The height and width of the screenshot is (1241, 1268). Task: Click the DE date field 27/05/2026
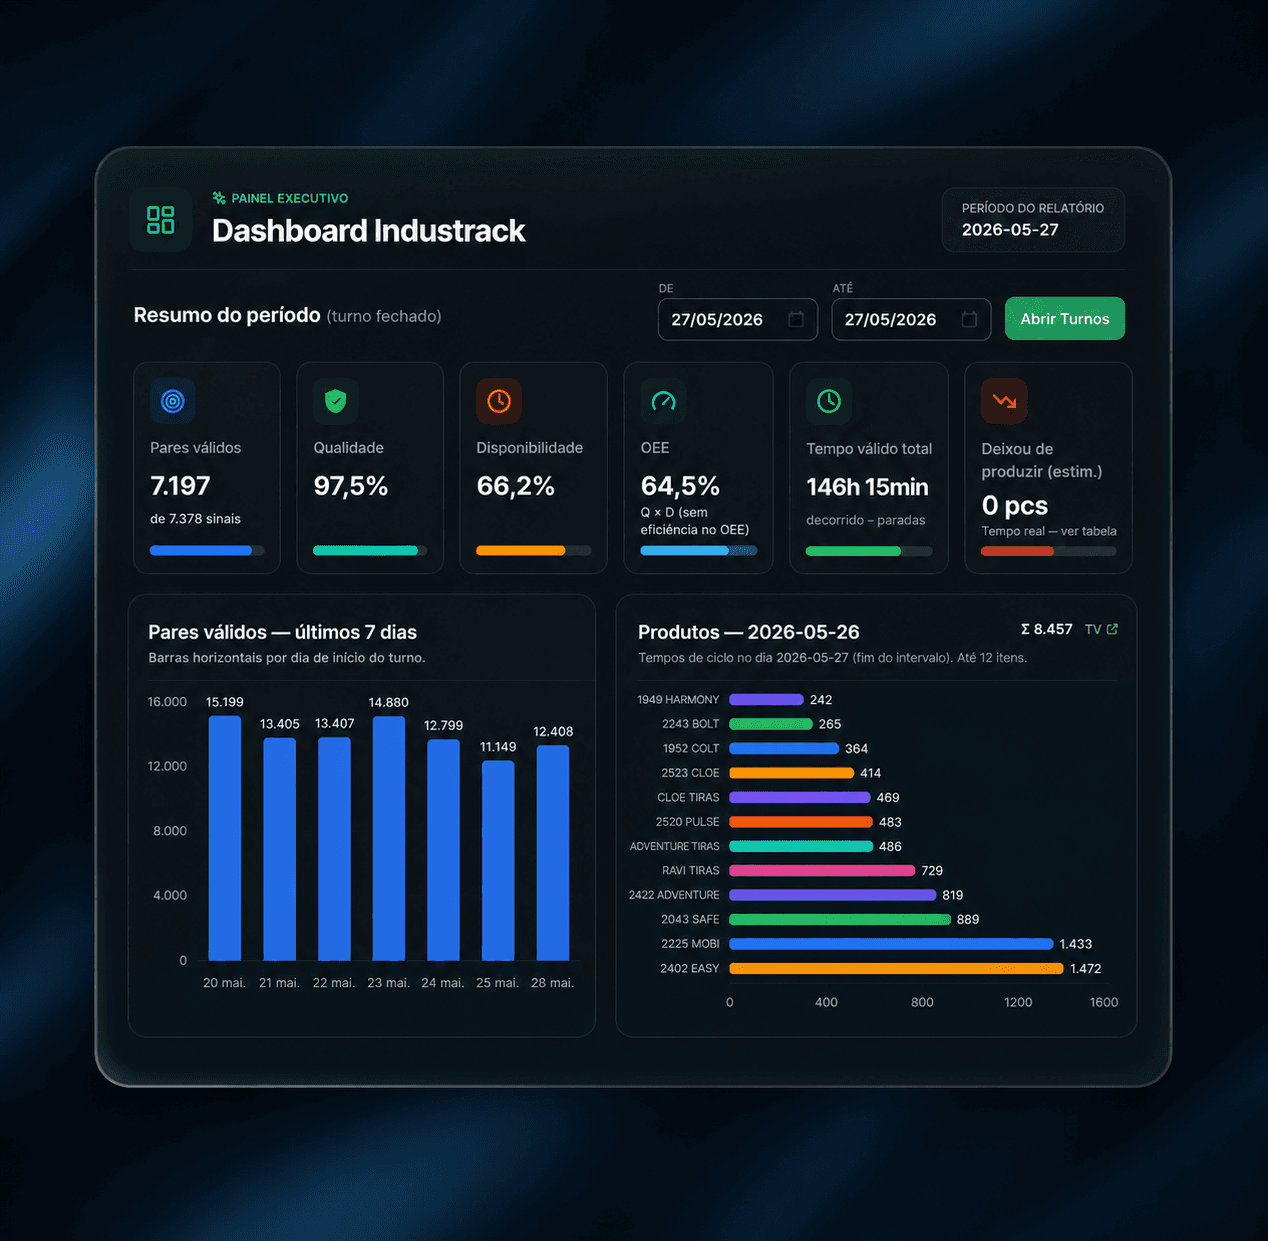pos(738,319)
